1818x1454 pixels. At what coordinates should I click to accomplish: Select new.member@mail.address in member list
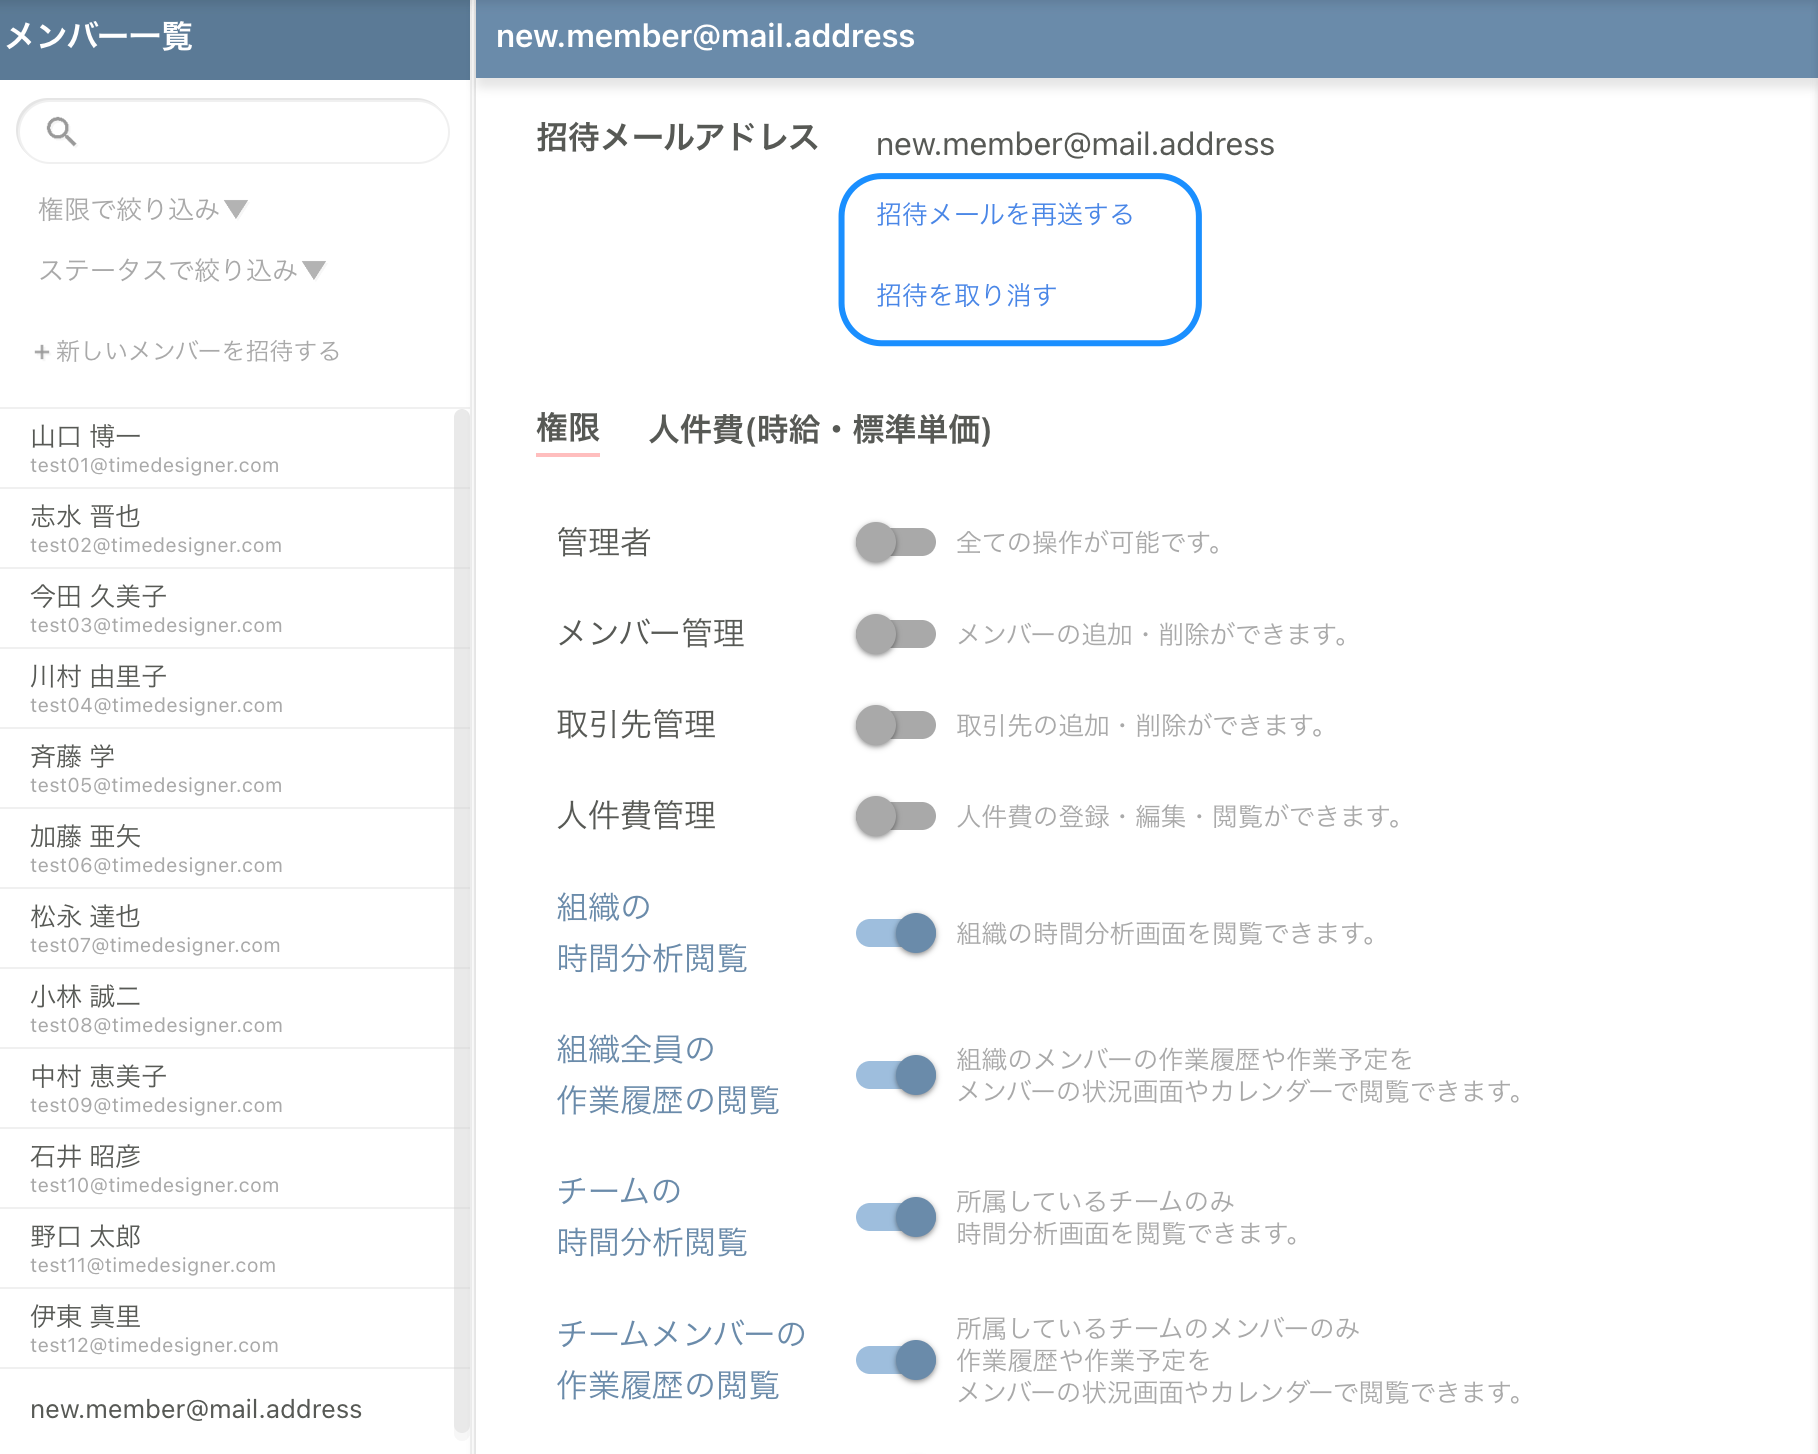pos(196,1409)
